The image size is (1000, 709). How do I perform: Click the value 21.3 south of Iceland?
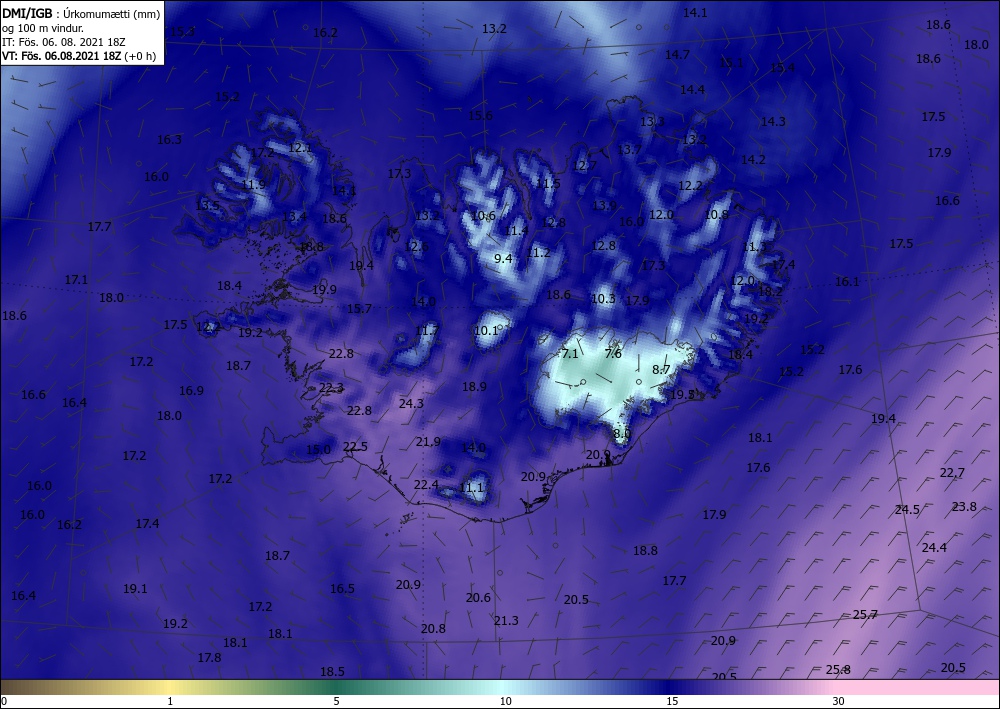click(x=506, y=620)
